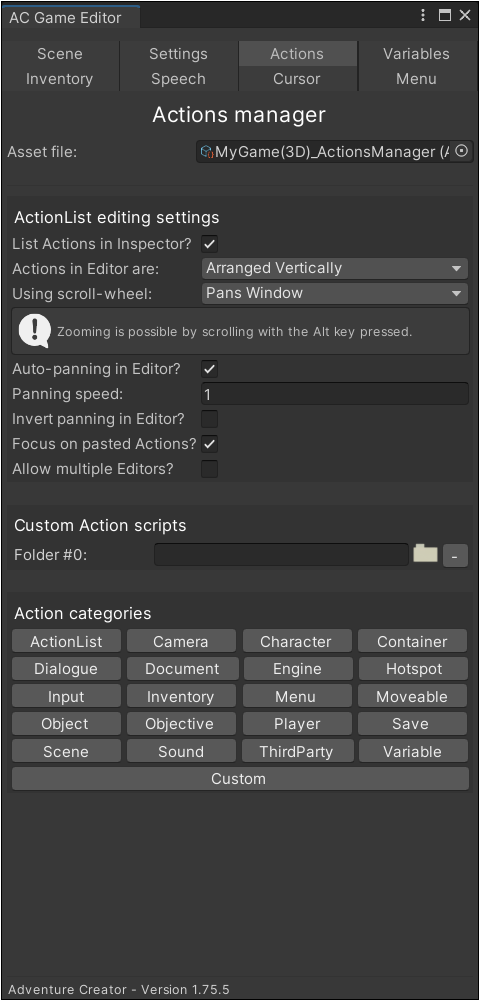Toggle List Actions in Inspector checkbox

pos(209,243)
